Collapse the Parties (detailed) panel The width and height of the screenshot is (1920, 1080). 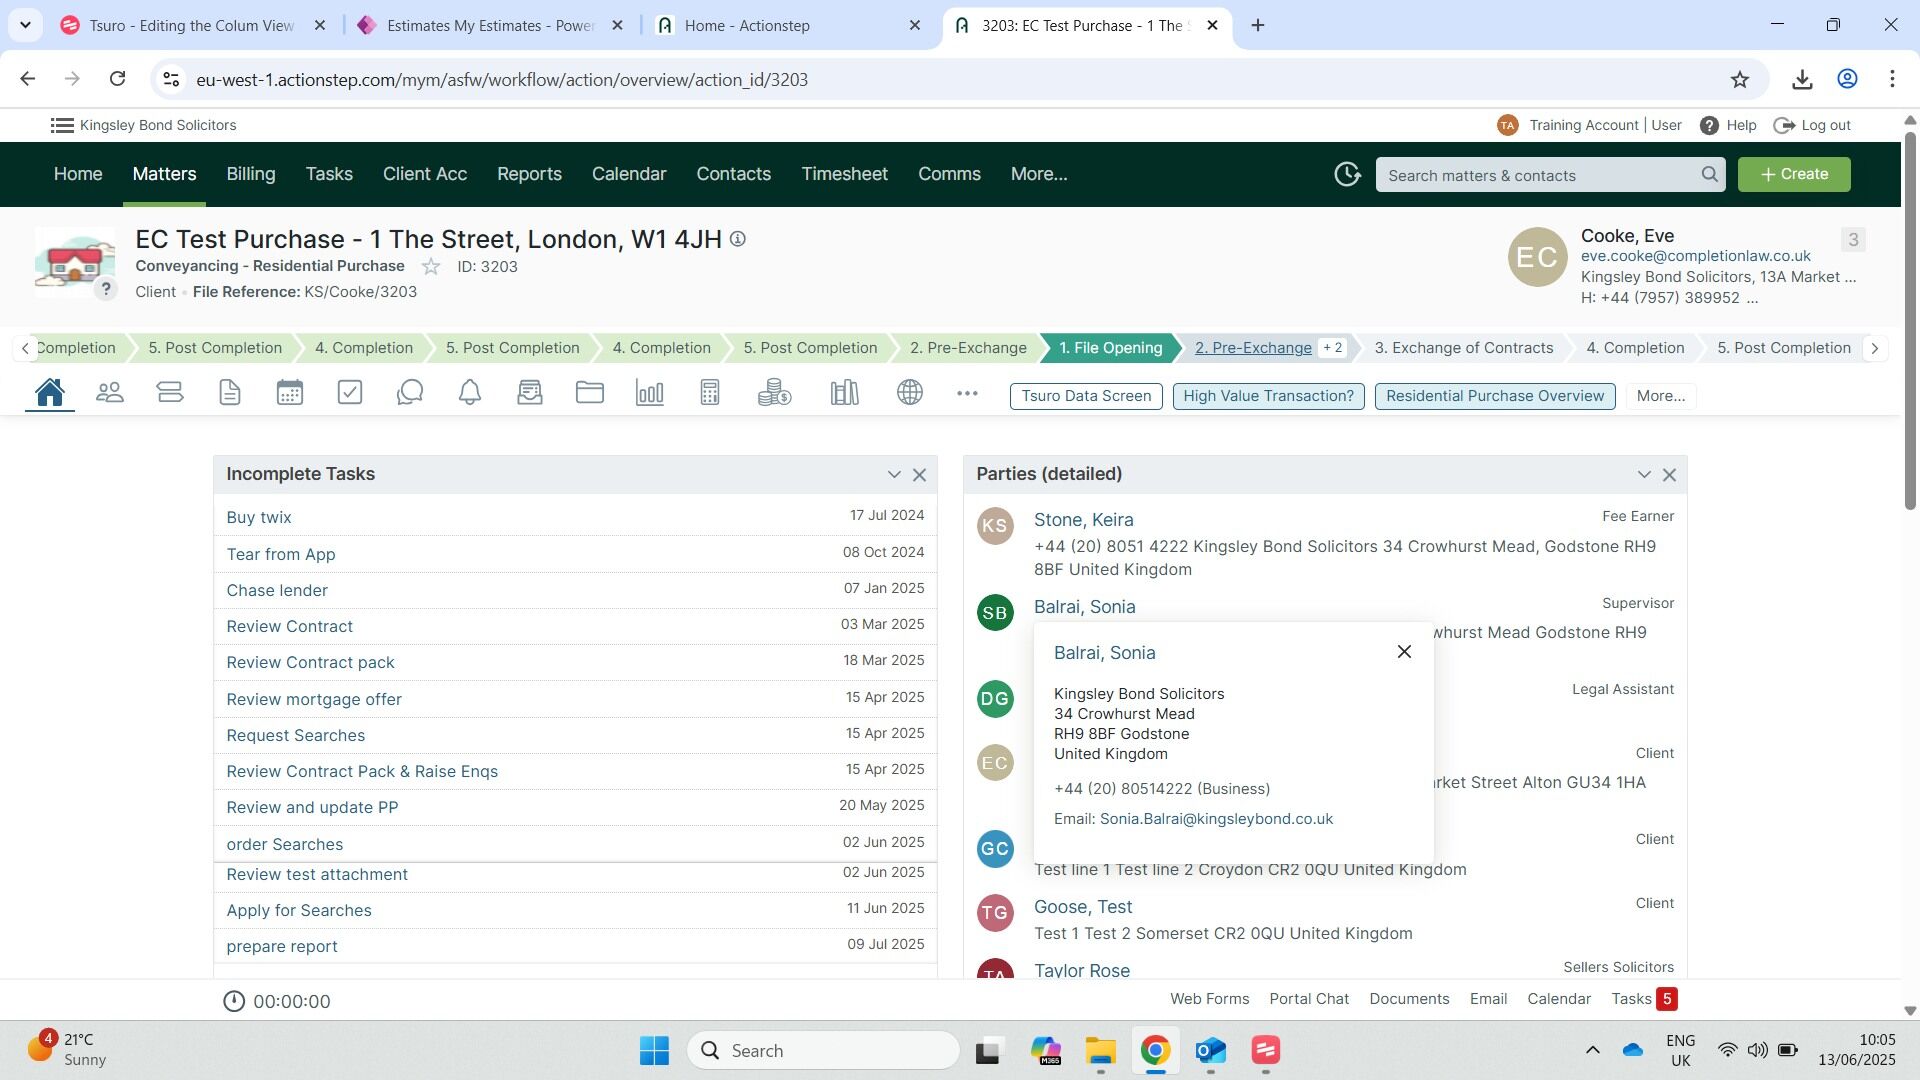1643,475
